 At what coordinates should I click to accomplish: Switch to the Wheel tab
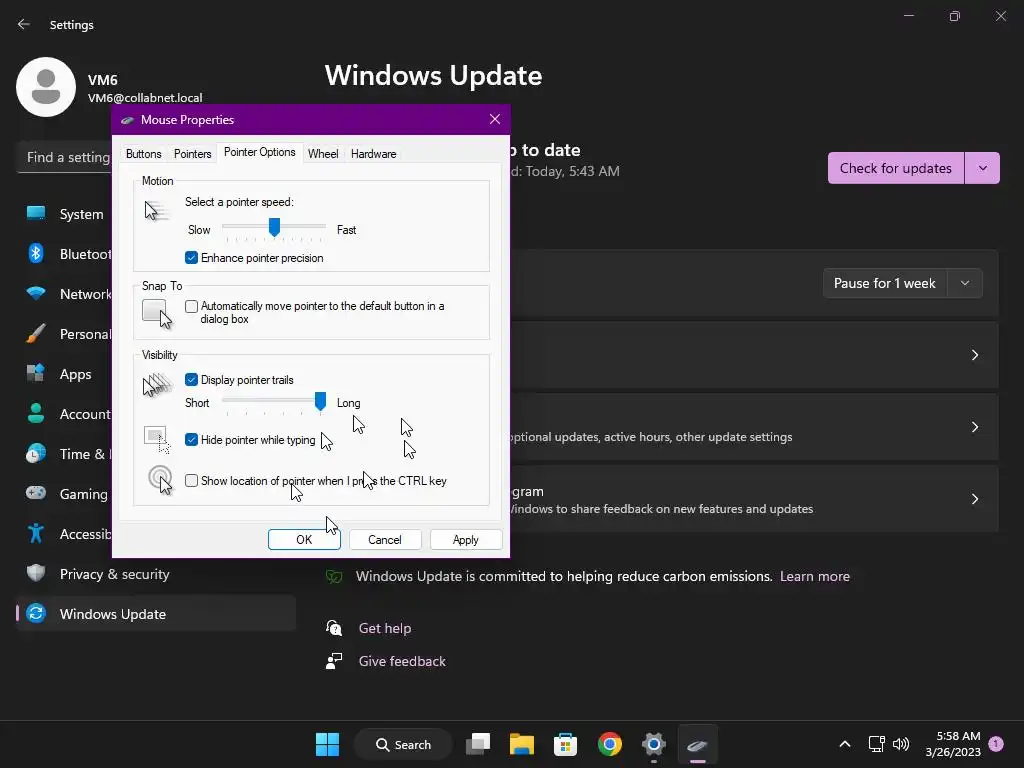pos(323,154)
